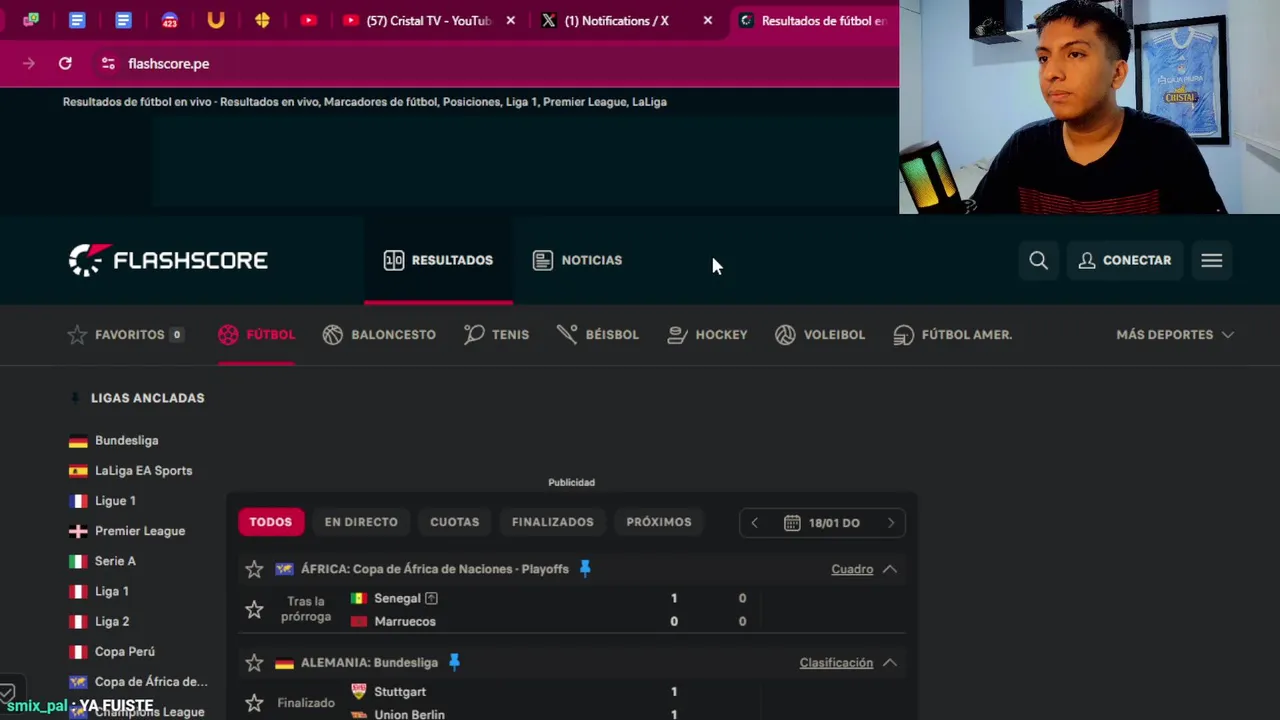Open site information icon beside flashscore.pe
The image size is (1280, 720).
tap(108, 63)
